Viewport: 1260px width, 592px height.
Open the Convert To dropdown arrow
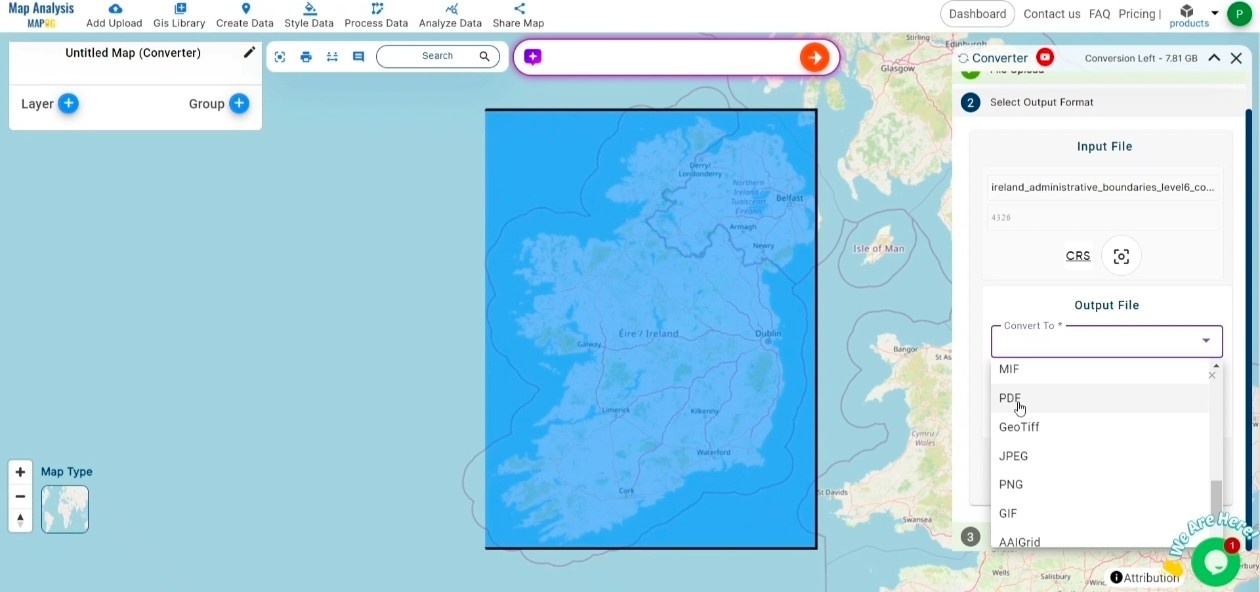(1205, 341)
